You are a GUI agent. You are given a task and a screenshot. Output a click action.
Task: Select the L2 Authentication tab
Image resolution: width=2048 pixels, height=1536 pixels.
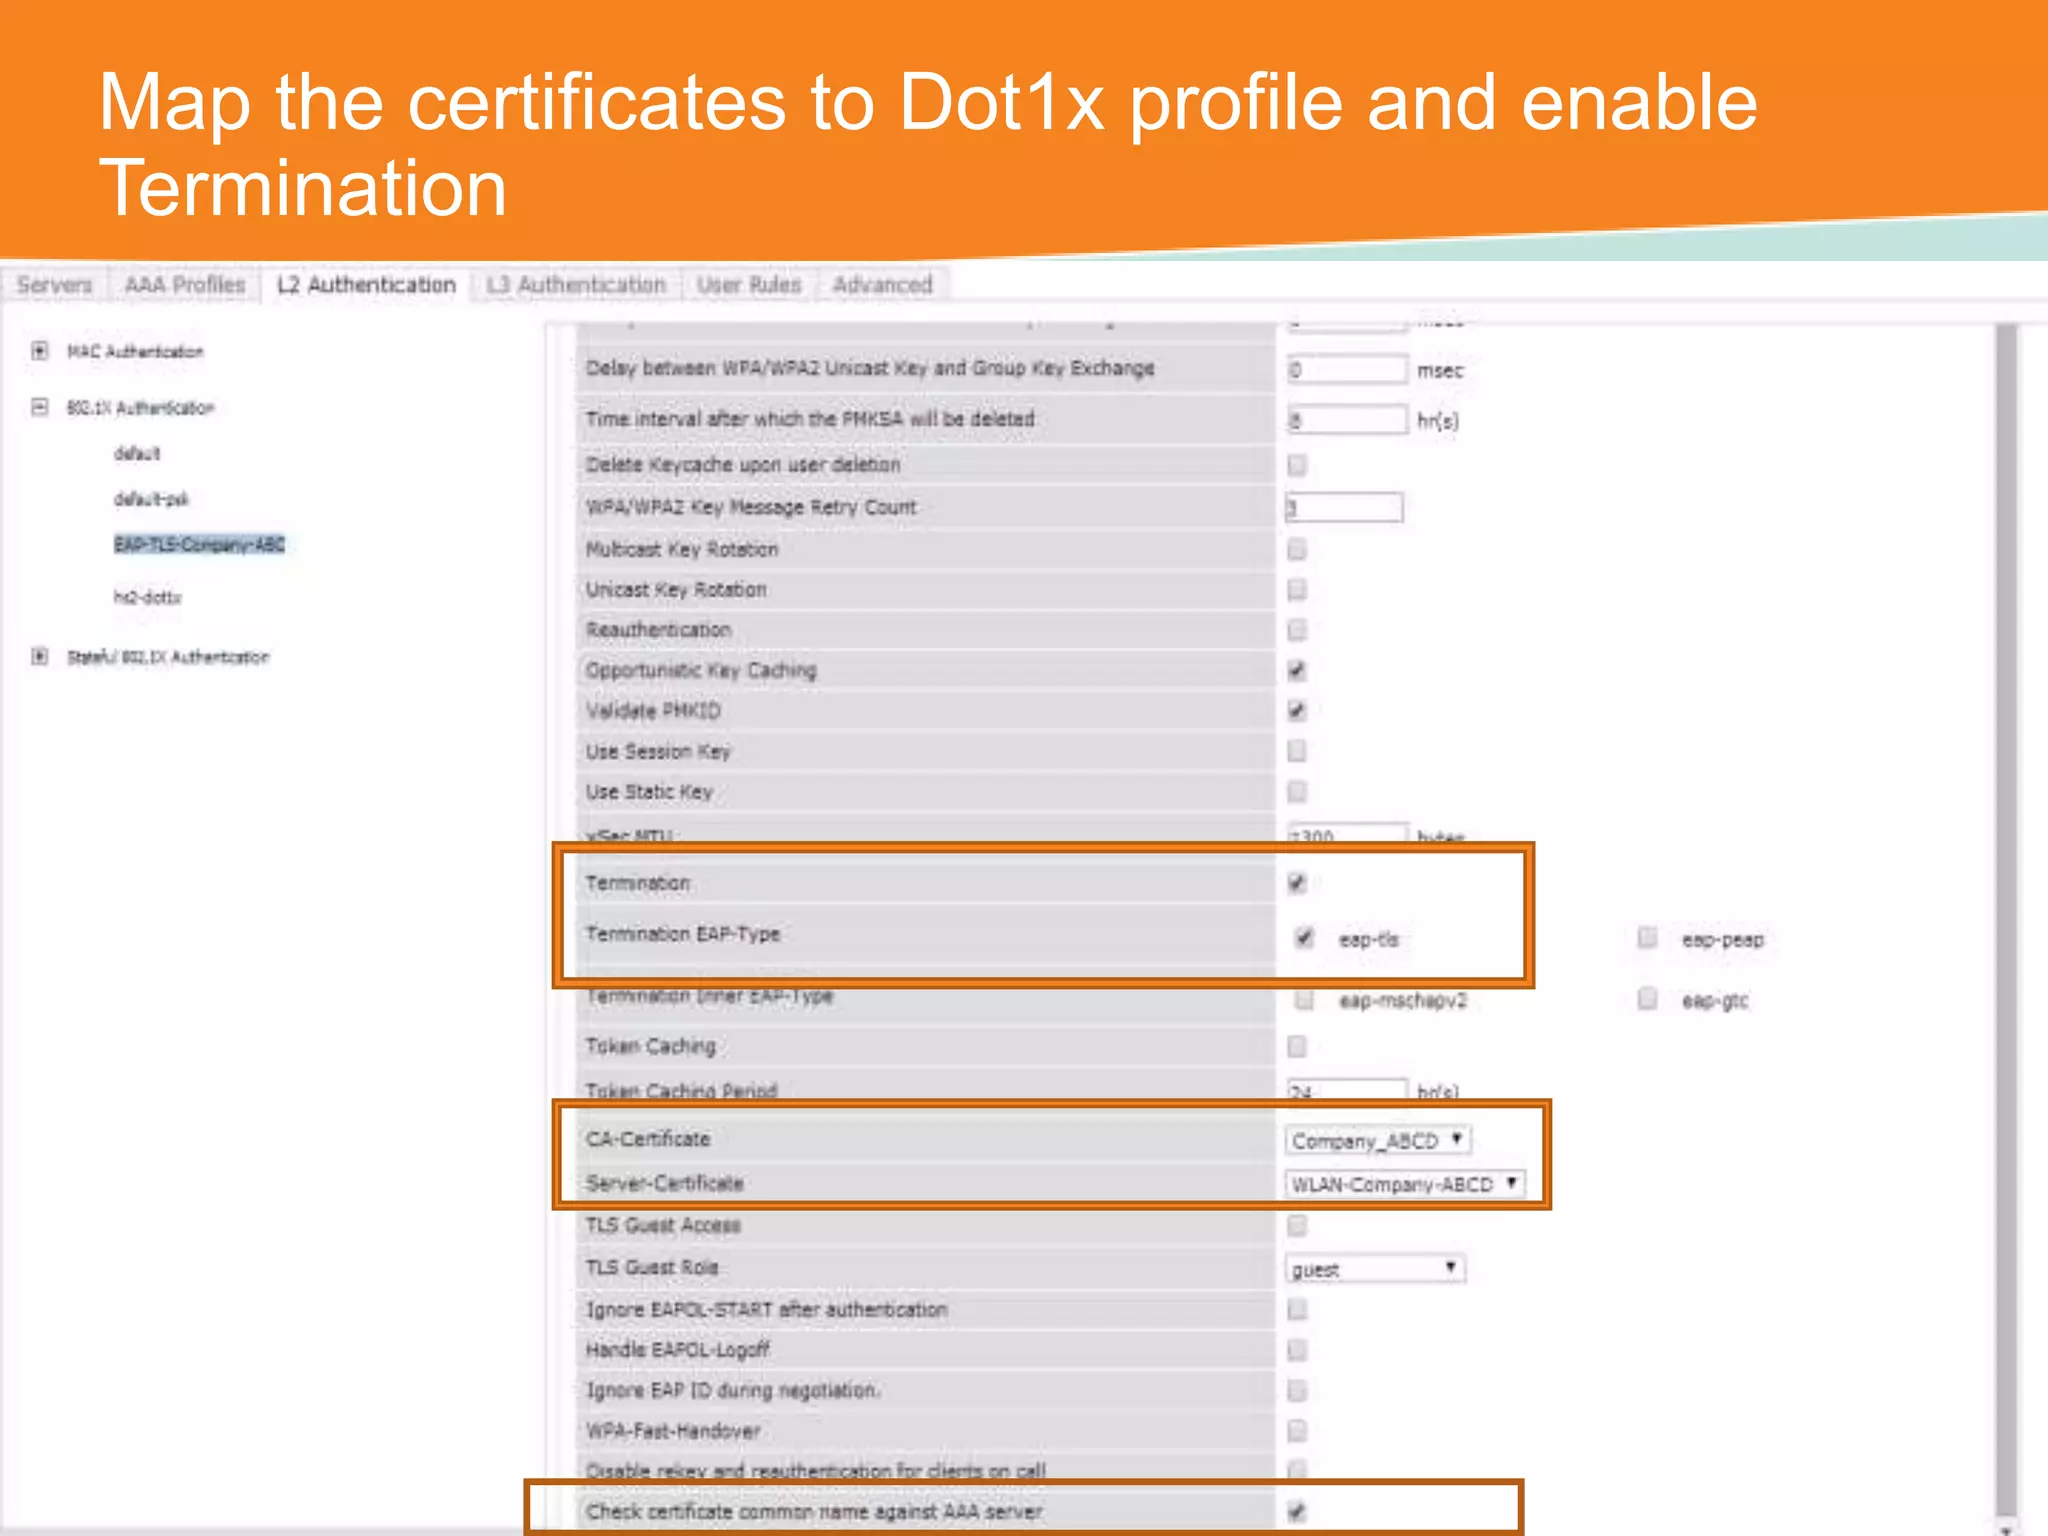(366, 285)
